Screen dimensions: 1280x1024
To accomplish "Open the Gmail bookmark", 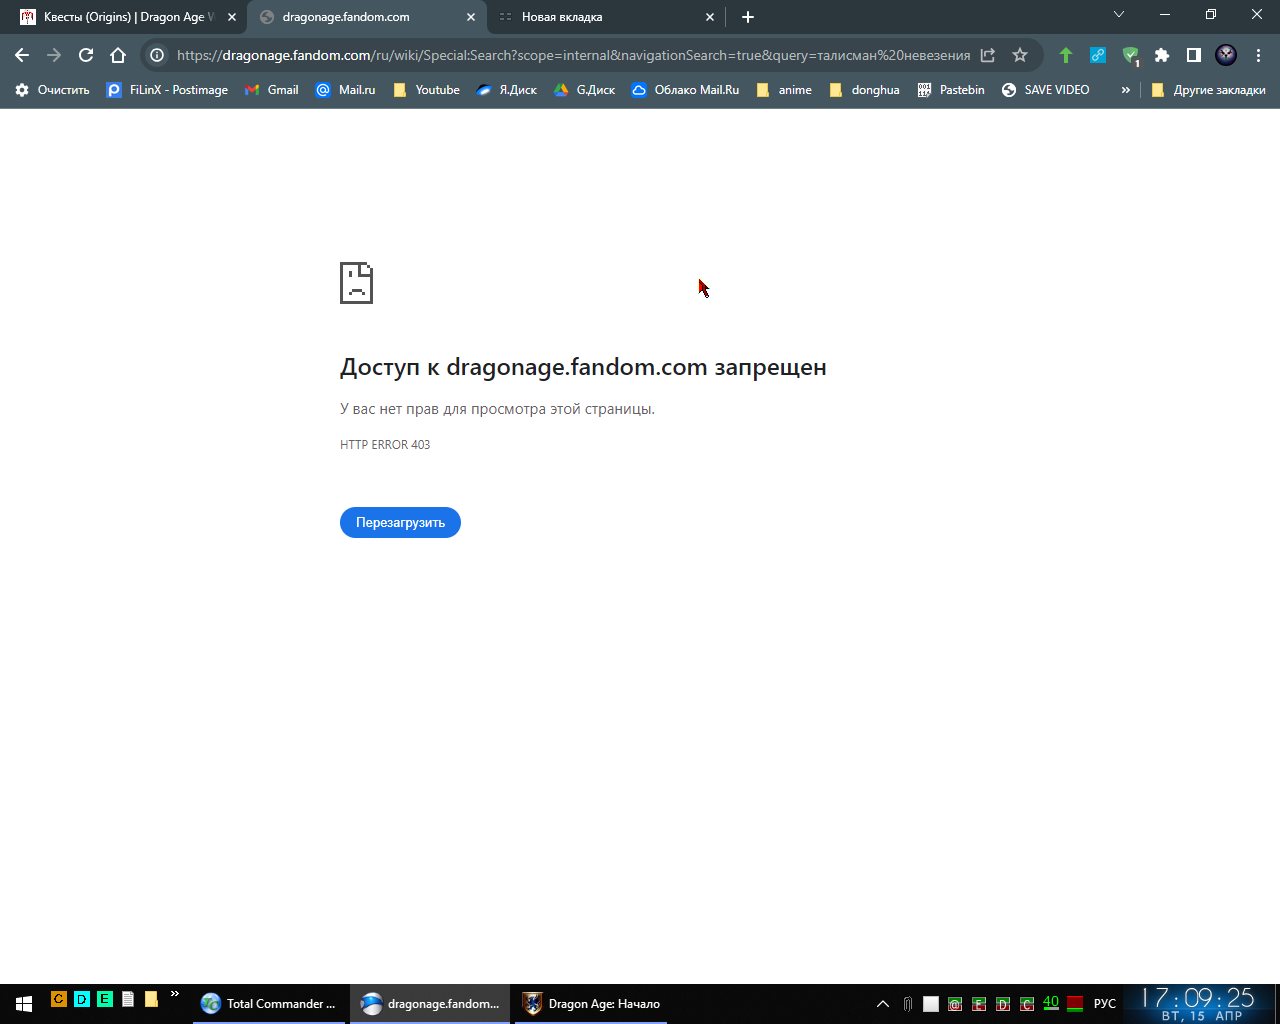I will tap(271, 90).
